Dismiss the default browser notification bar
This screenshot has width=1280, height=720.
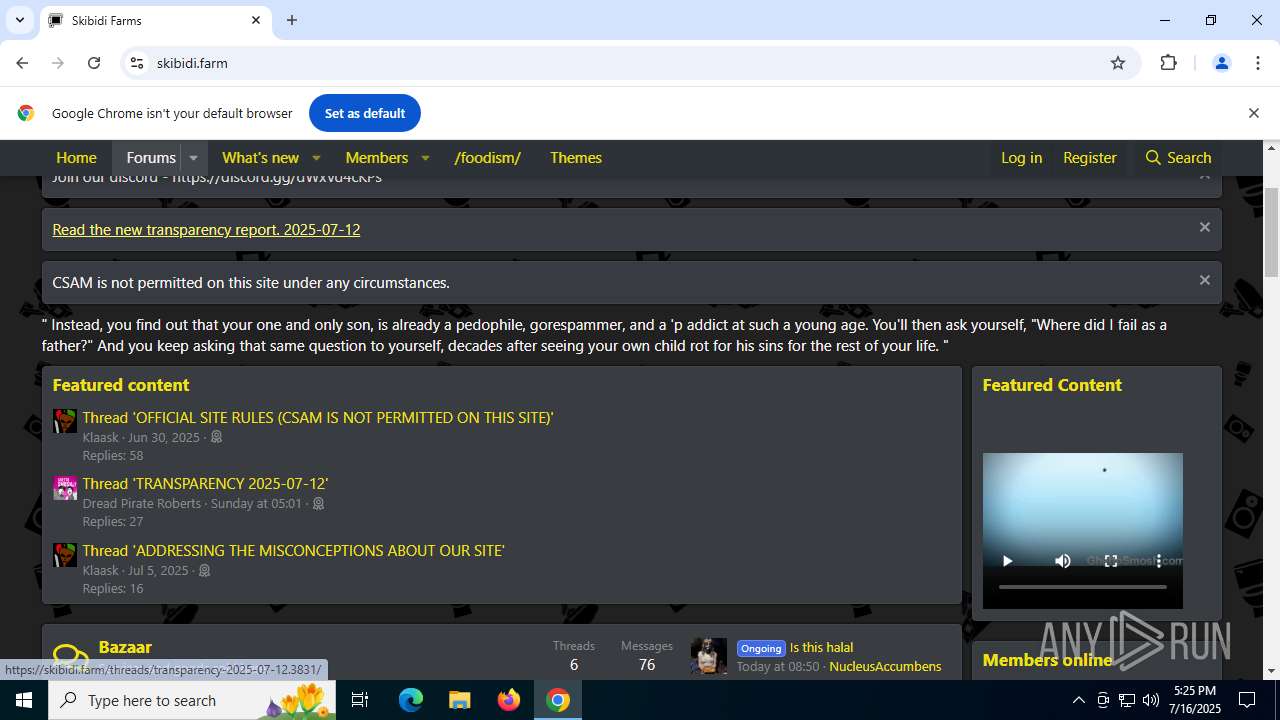tap(1253, 113)
